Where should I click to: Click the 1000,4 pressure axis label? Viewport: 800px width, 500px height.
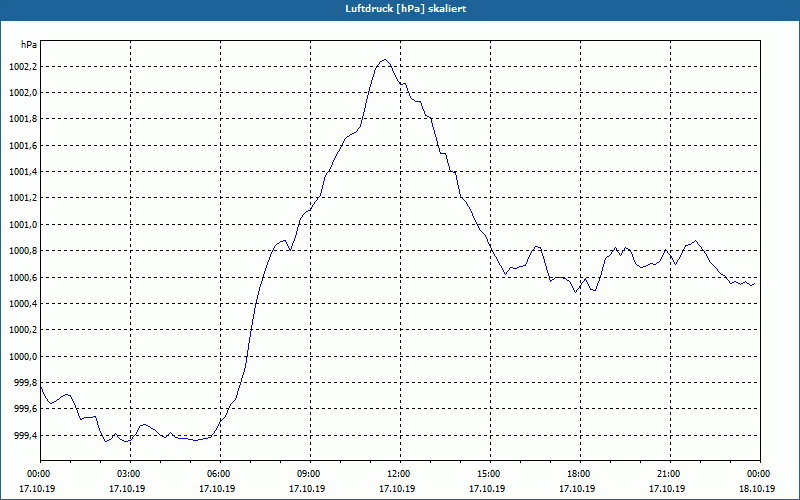coord(23,304)
